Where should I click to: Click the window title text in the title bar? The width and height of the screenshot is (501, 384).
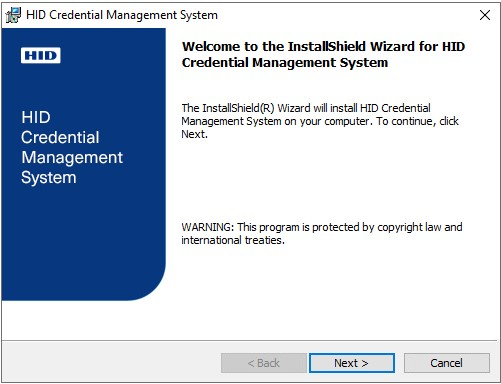pyautogui.click(x=122, y=15)
